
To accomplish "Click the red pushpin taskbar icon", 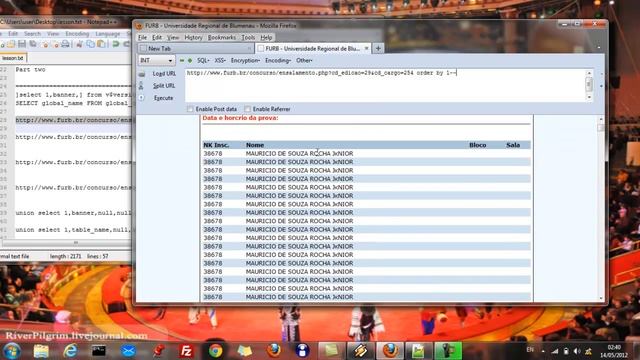I will [x=158, y=351].
